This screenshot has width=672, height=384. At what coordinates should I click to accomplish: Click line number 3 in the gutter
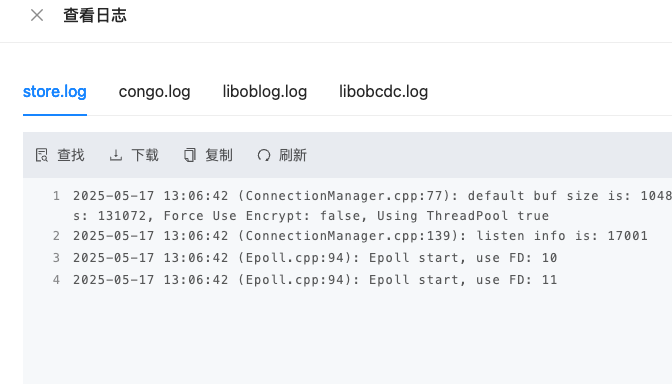pos(56,258)
